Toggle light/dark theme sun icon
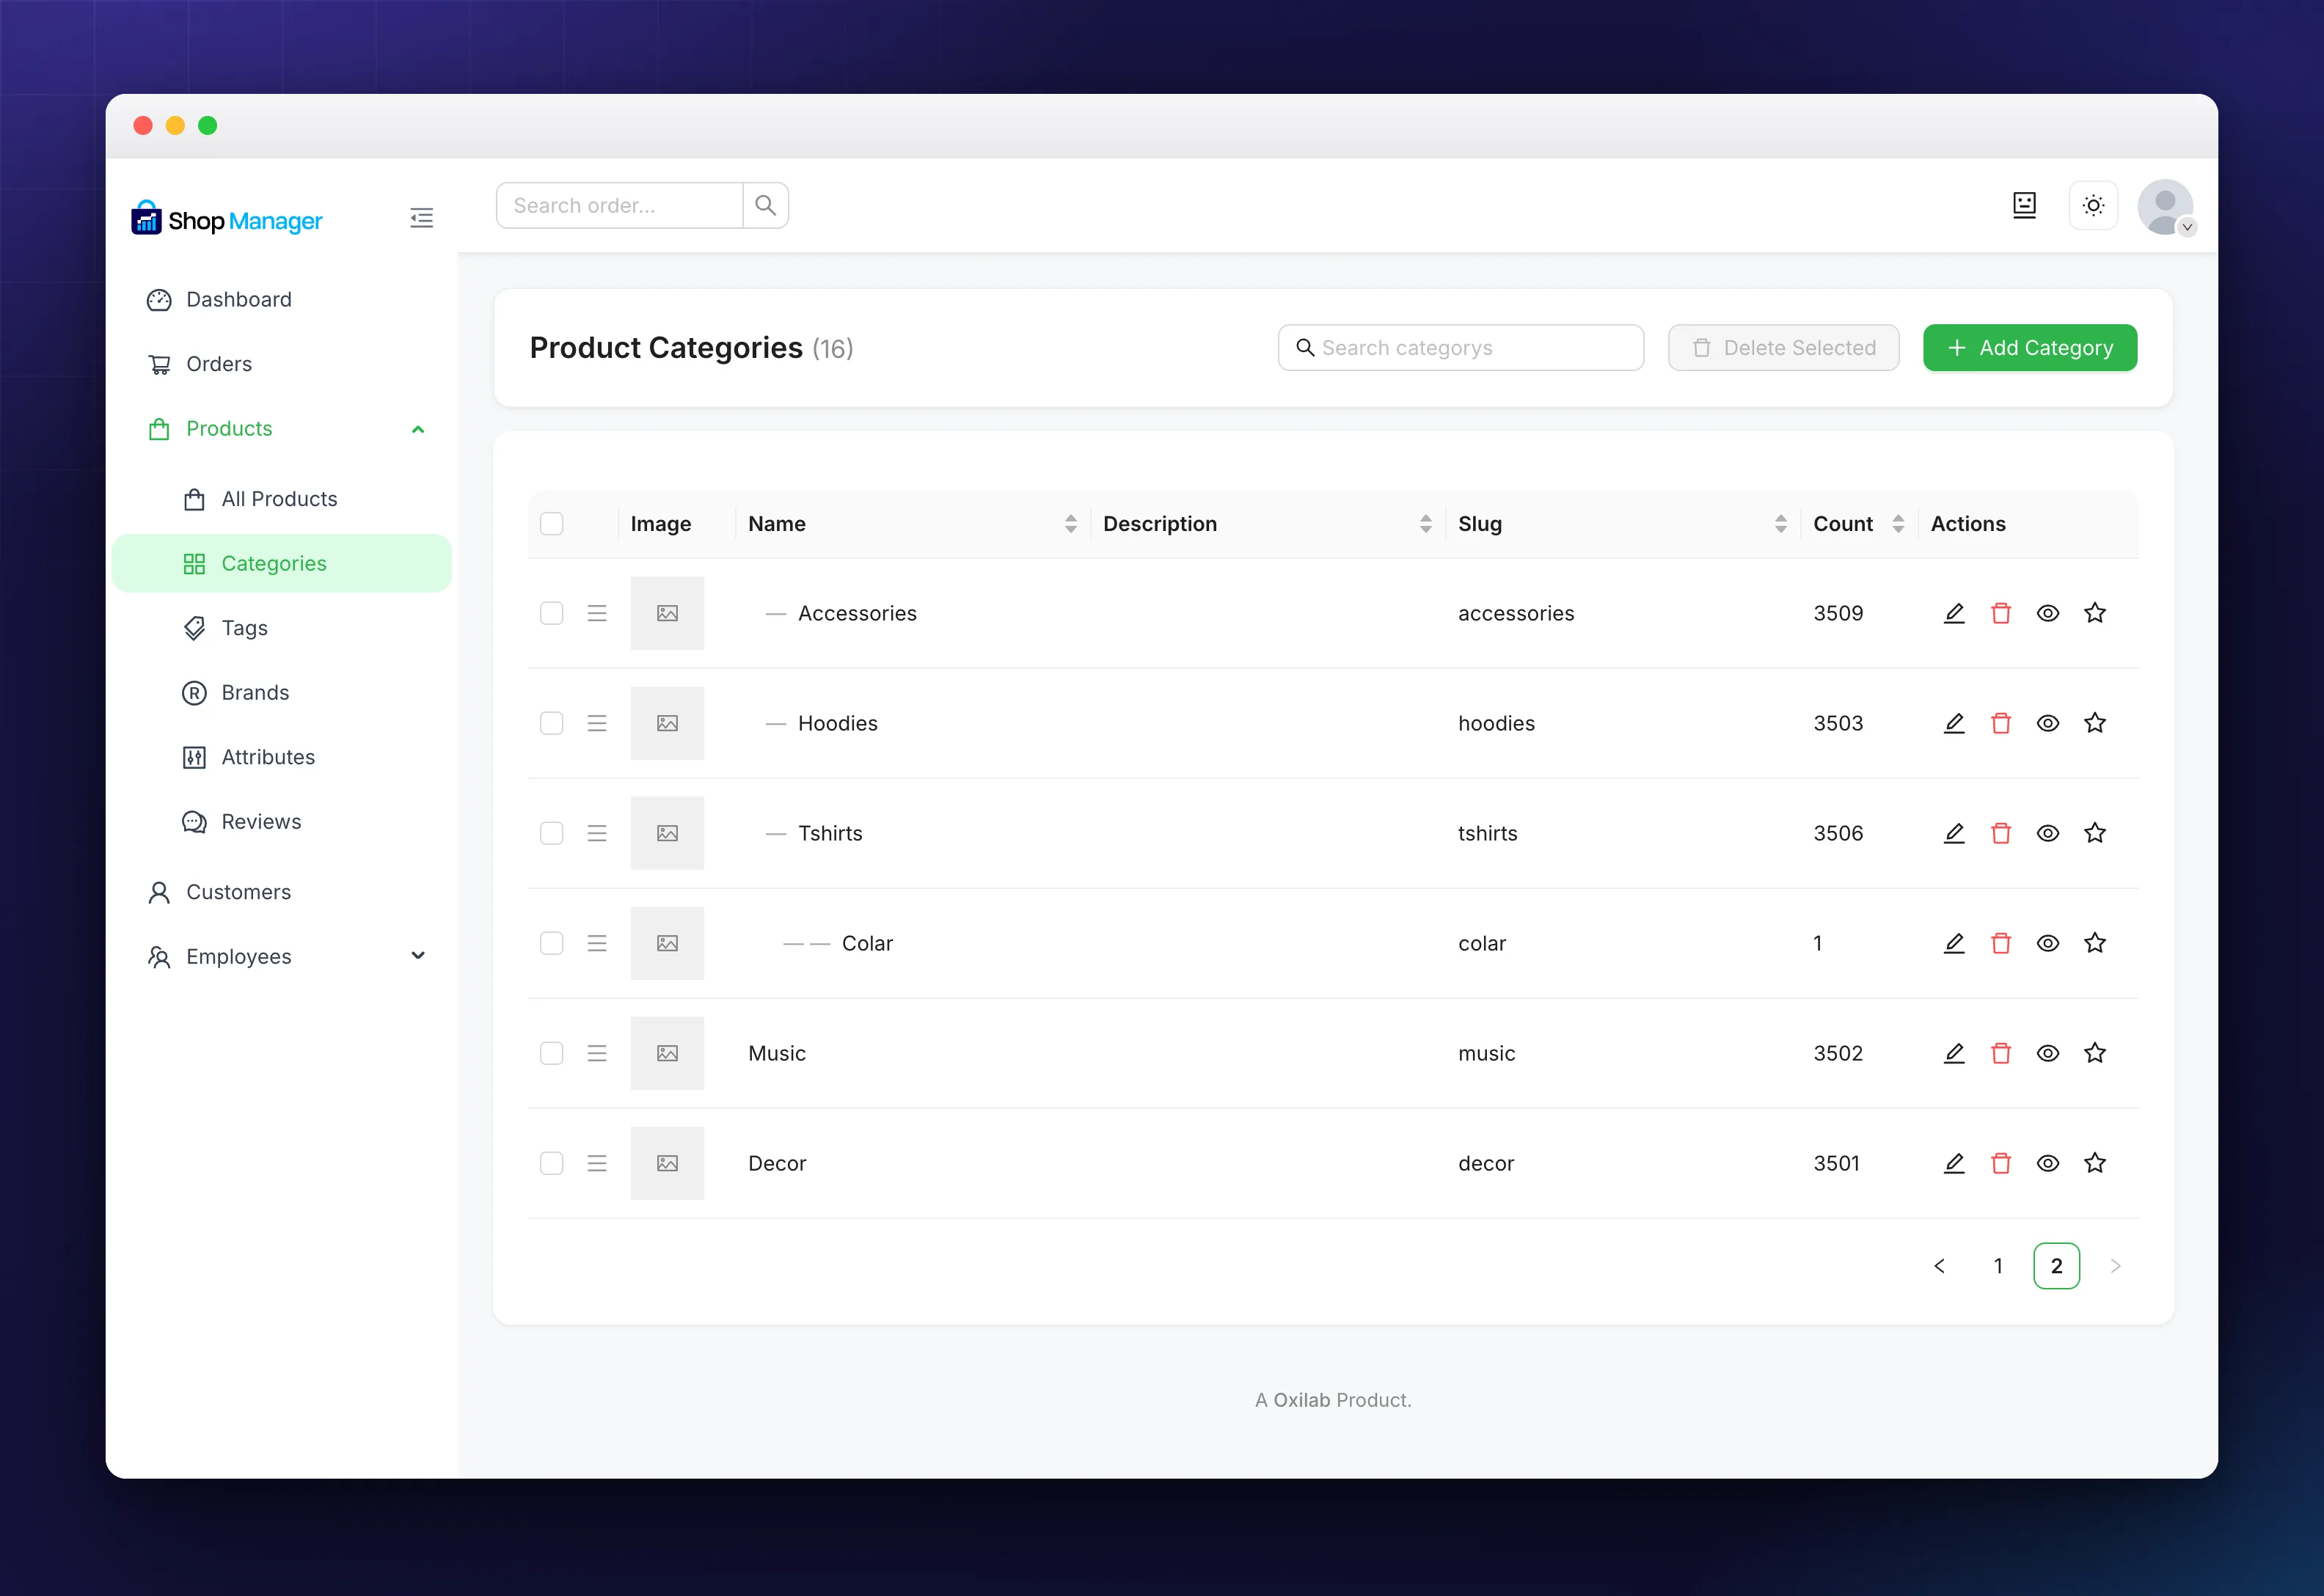The height and width of the screenshot is (1596, 2324). (x=2093, y=205)
